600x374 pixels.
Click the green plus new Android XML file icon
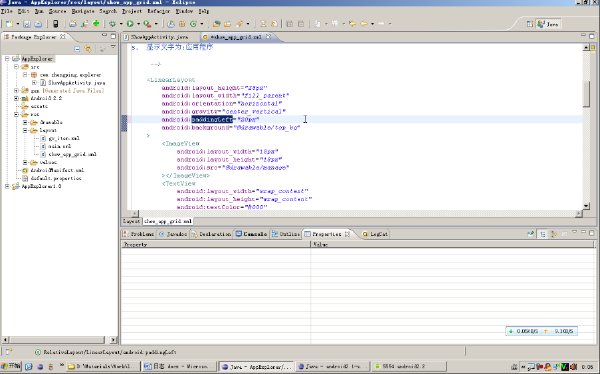point(96,24)
